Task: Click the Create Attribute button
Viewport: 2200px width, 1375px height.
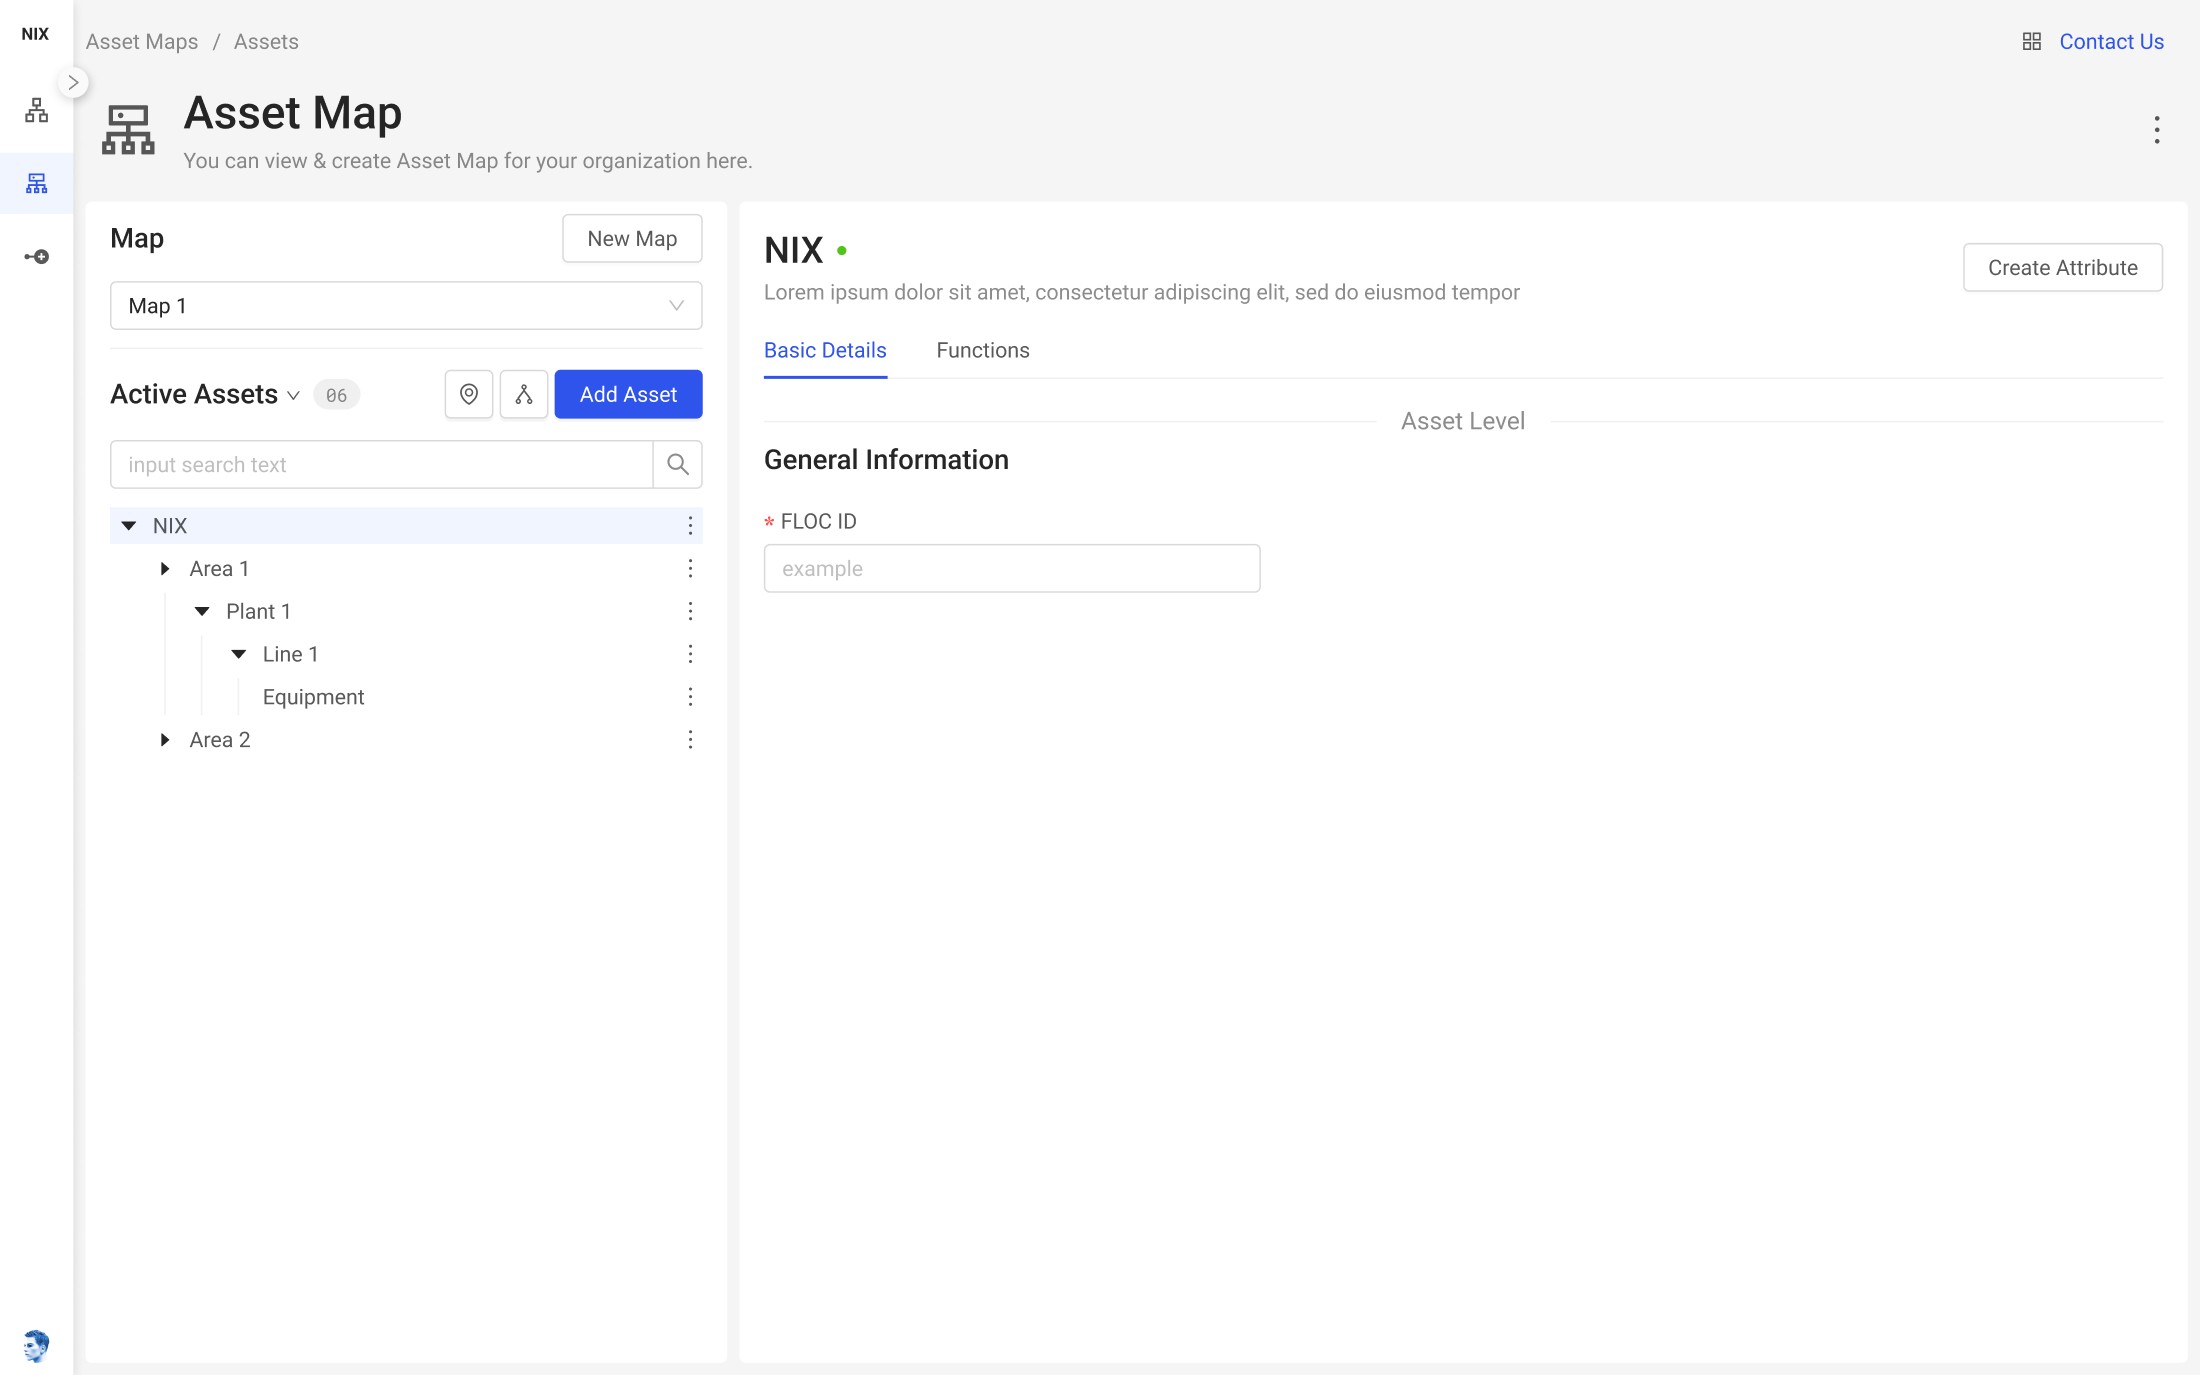Action: point(2063,268)
